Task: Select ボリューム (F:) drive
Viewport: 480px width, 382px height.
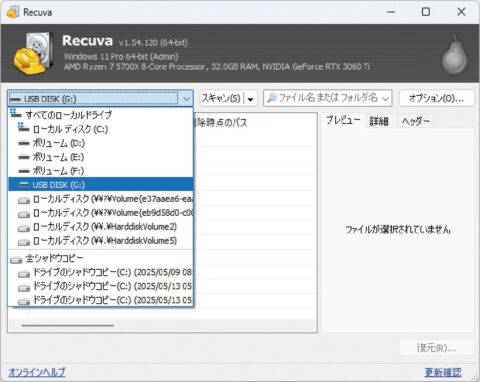Action: [x=100, y=171]
